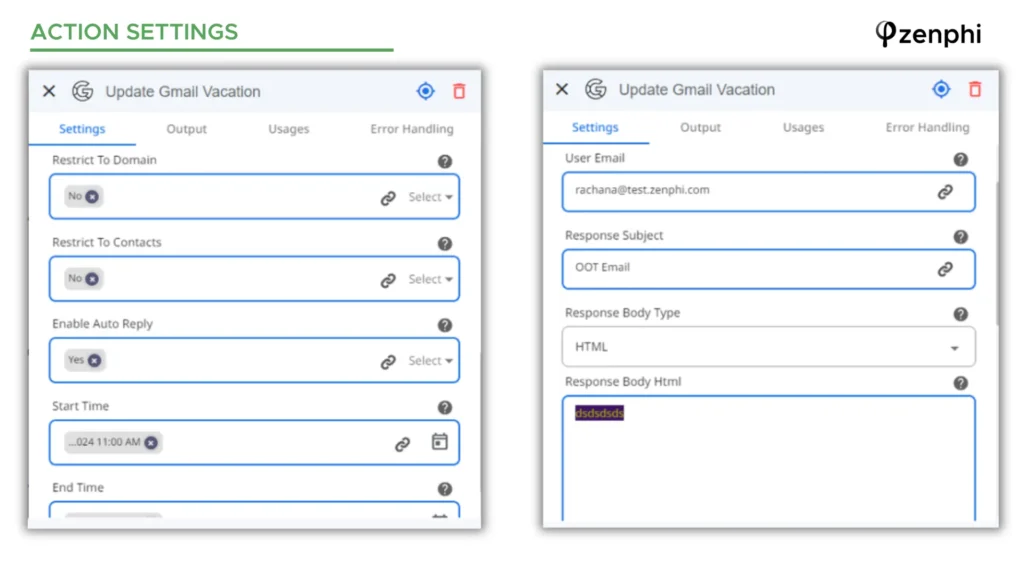Open help for Restrict To Domain
This screenshot has height=576, width=1024.
[x=445, y=161]
